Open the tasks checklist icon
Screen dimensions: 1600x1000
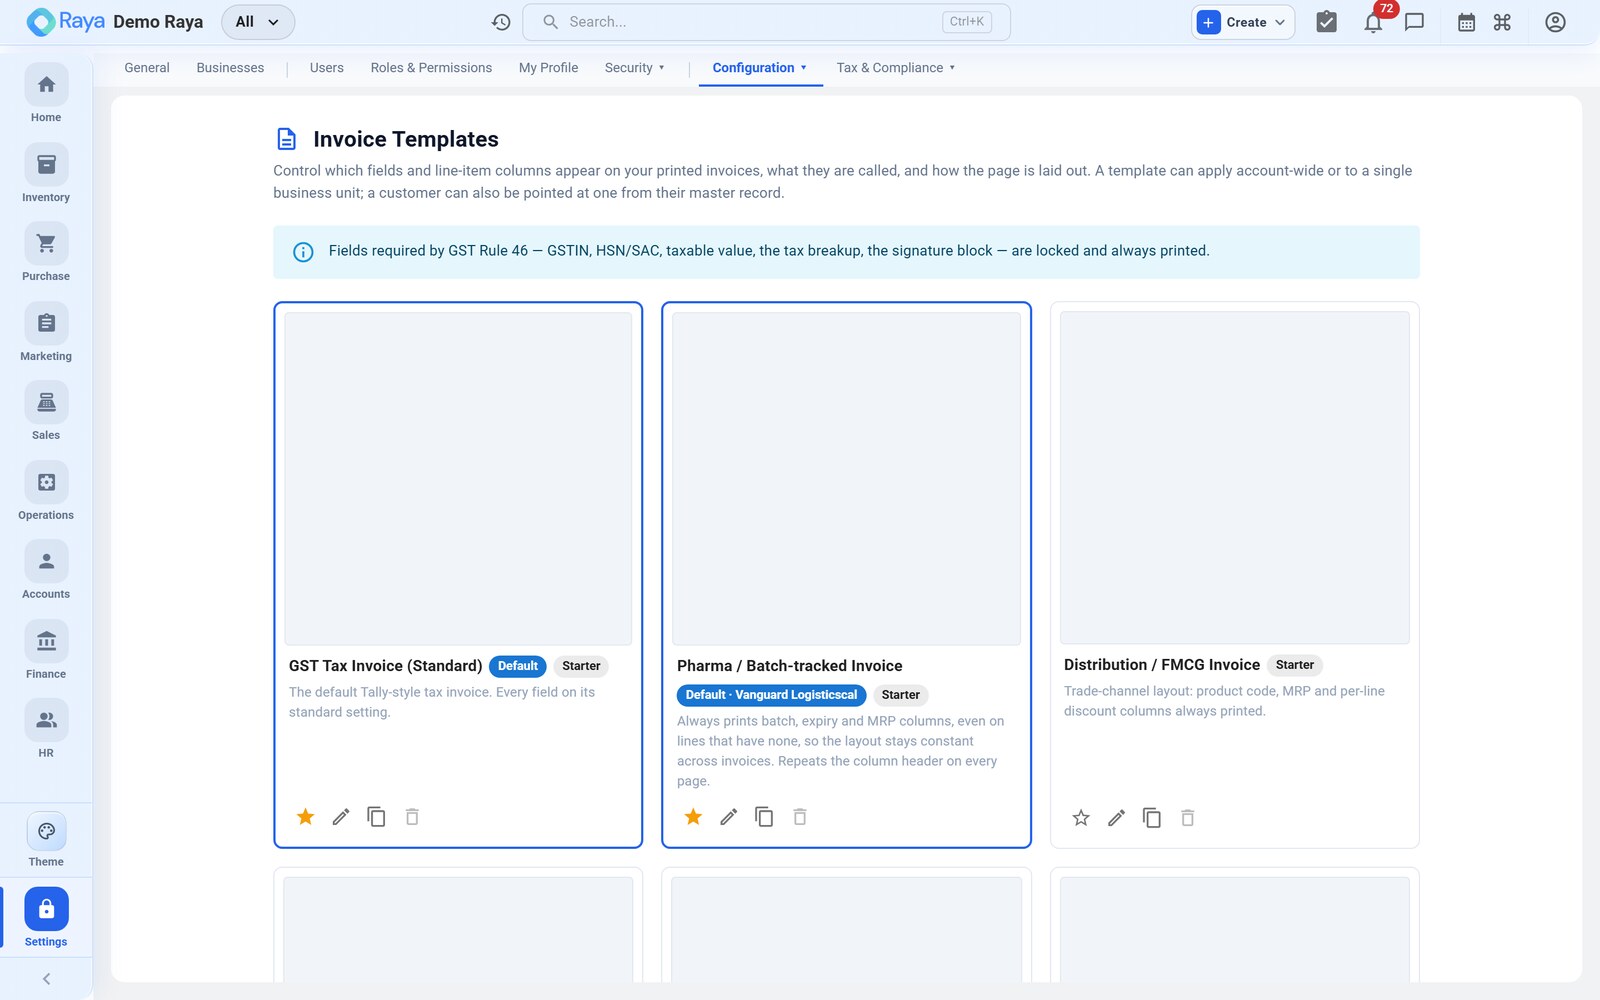[1326, 22]
